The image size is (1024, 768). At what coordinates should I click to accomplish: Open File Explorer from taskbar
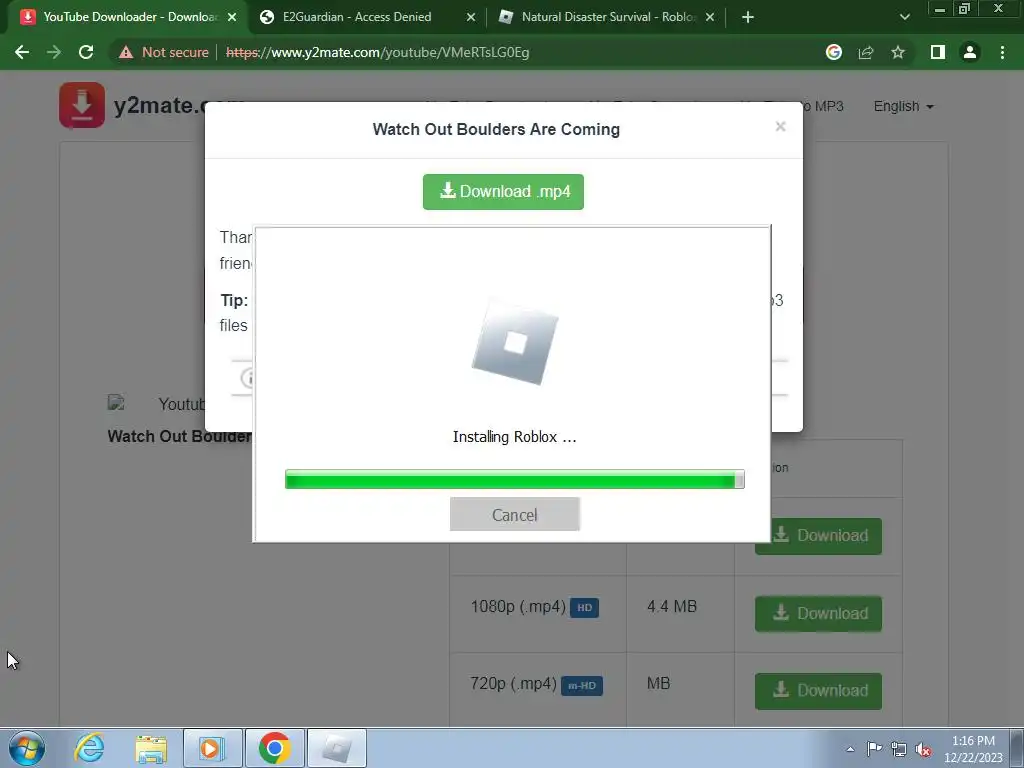coord(151,748)
